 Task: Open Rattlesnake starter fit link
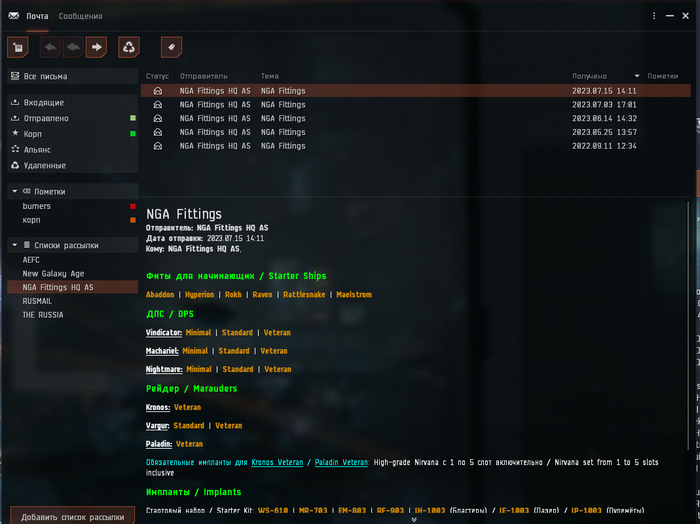[304, 295]
